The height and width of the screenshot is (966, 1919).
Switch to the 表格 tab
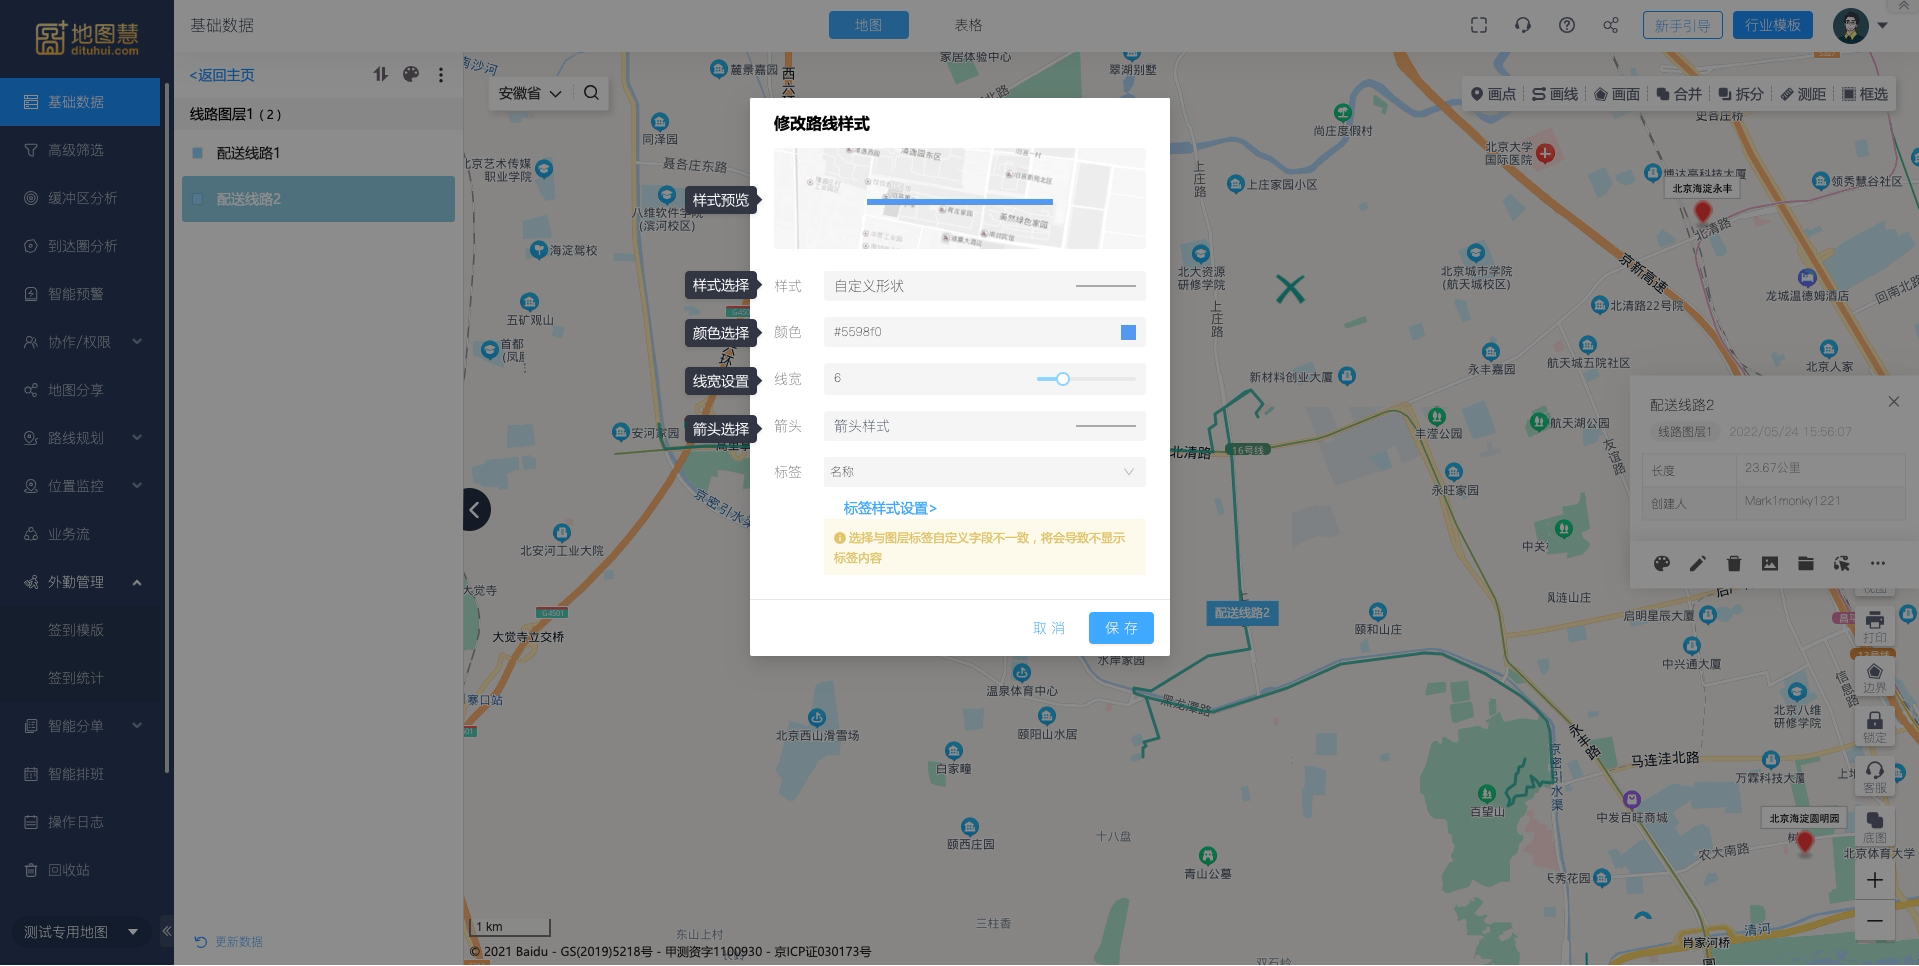tap(968, 25)
